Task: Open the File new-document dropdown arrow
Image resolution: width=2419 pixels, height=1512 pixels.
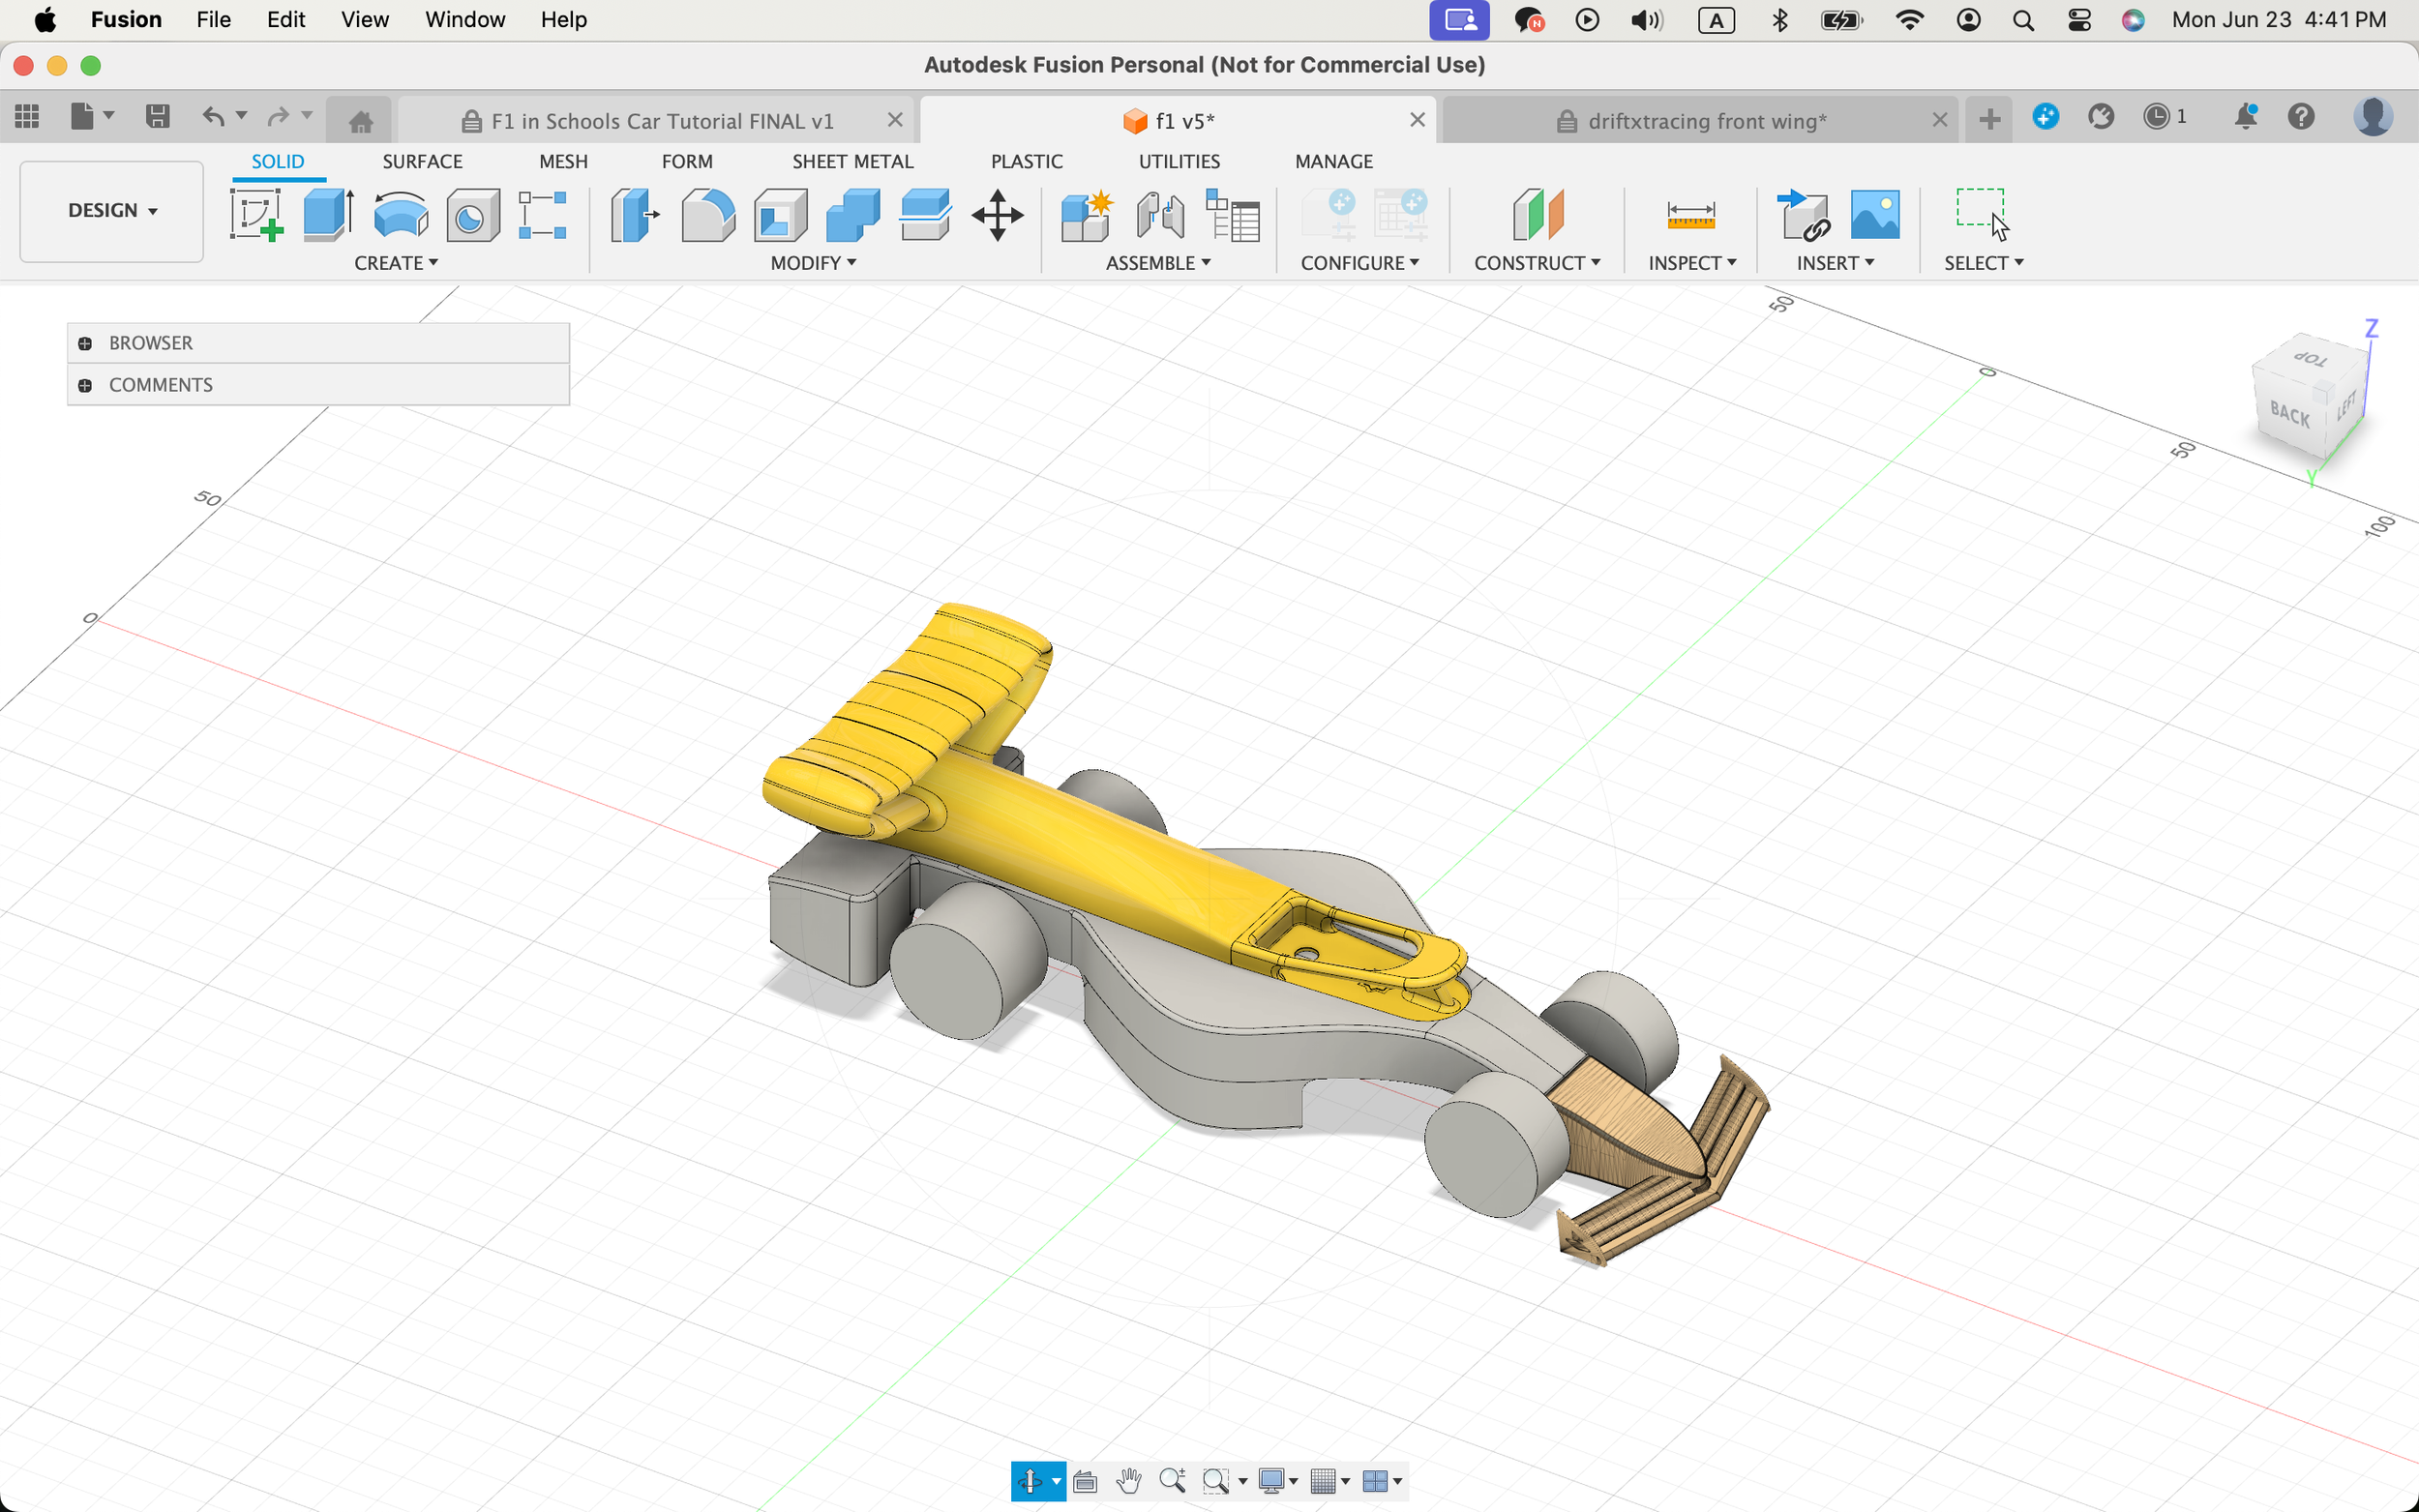Action: 109,116
